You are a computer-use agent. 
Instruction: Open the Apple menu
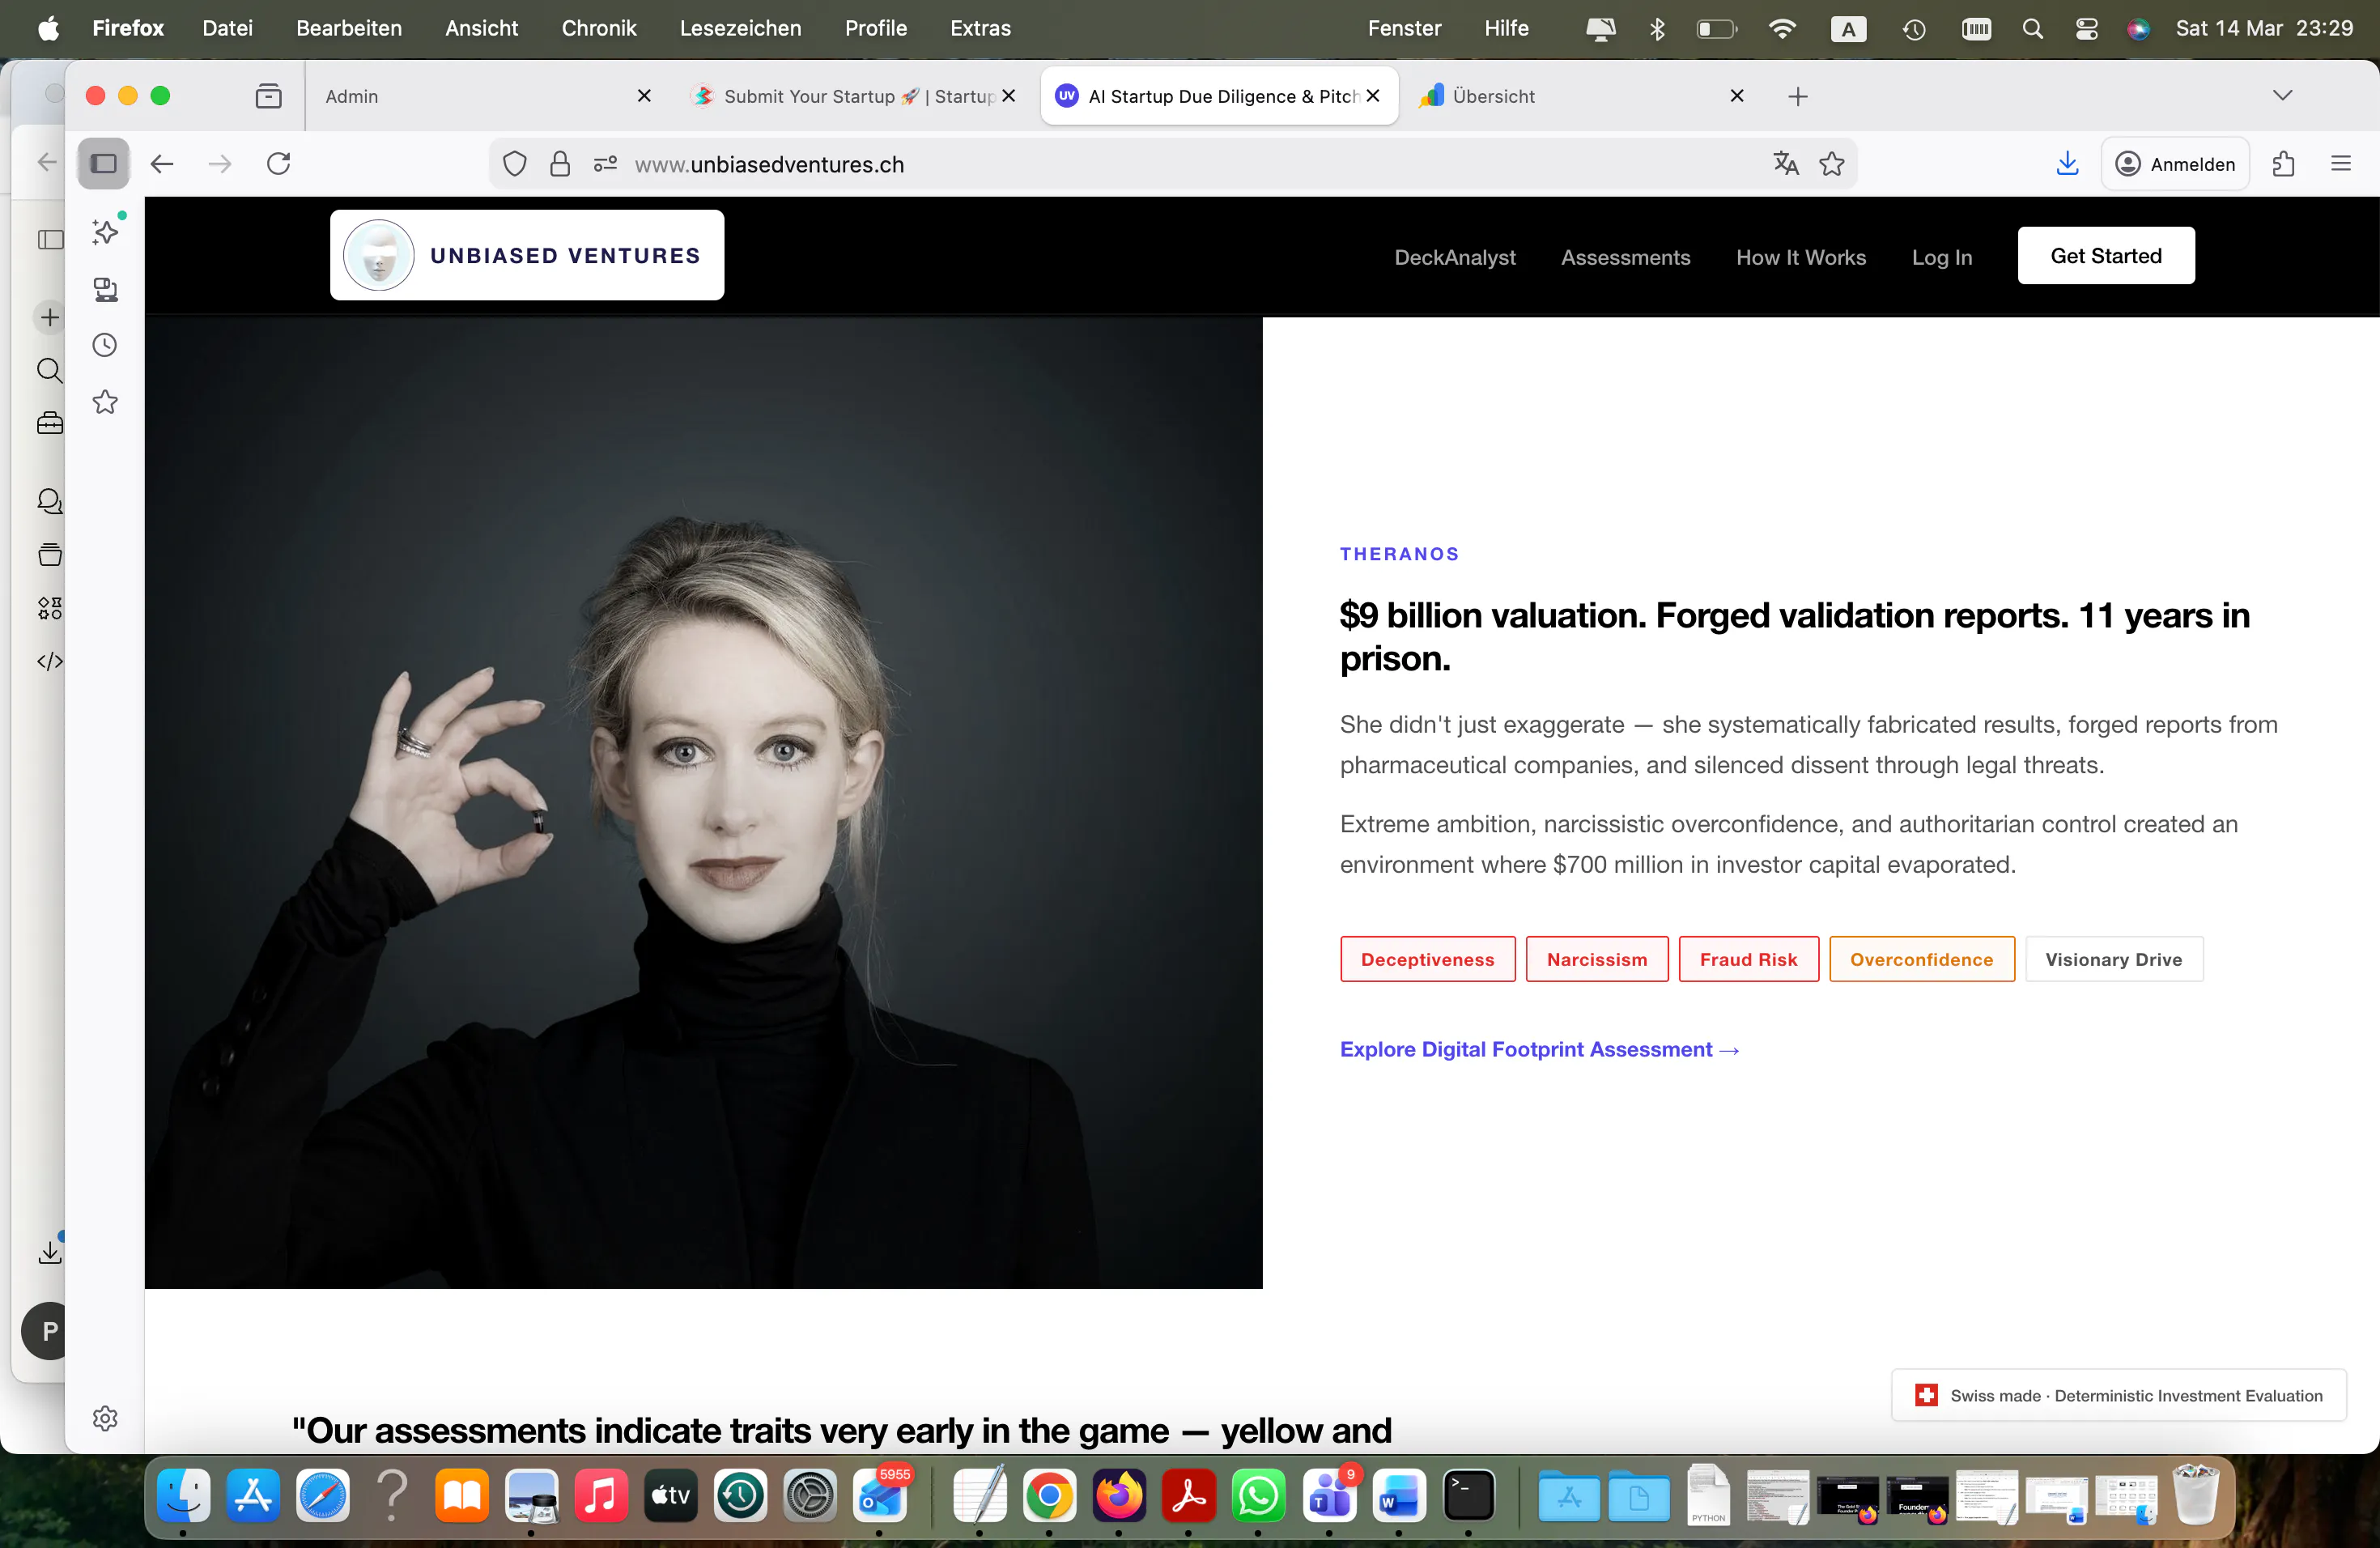point(48,28)
